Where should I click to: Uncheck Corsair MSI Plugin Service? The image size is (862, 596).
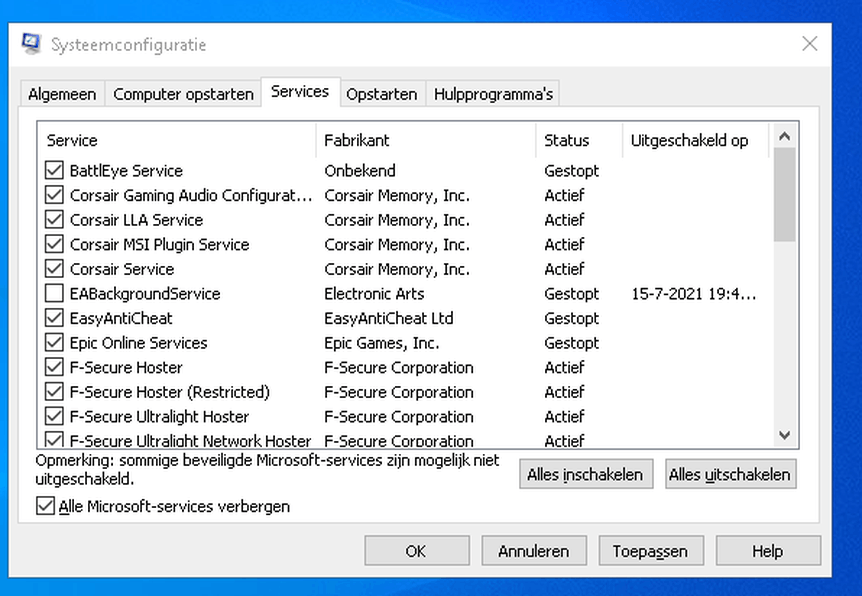[x=54, y=244]
